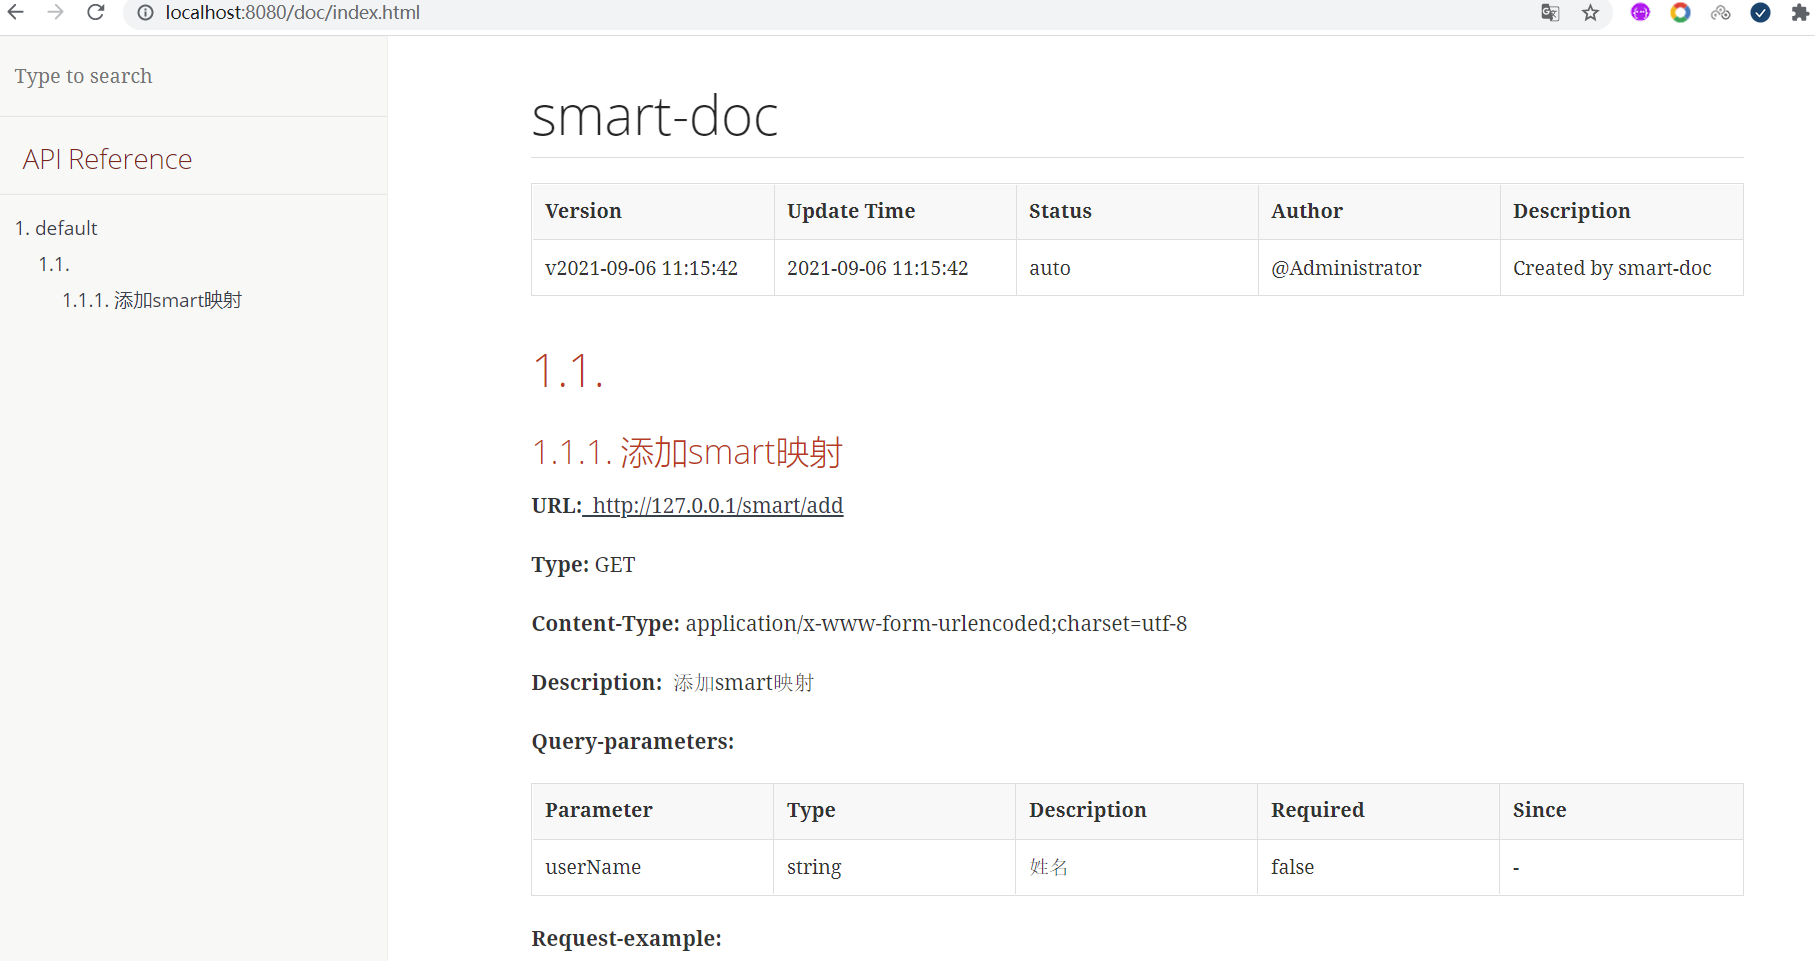Select the '@Administrator' author cell
Screen dimensions: 1815x961
tap(1379, 268)
